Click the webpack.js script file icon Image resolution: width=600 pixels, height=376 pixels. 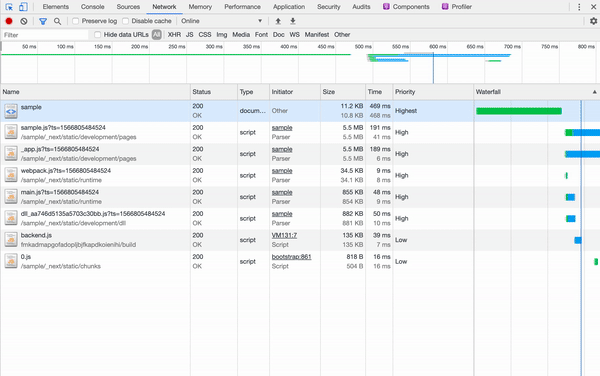point(11,175)
